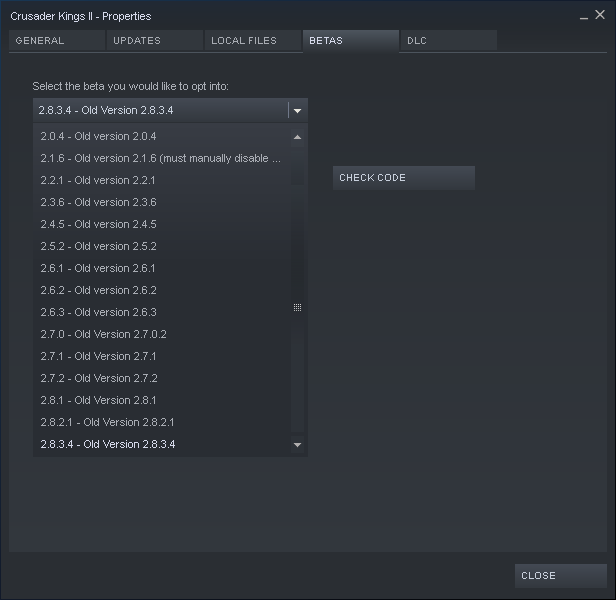
Task: Click the beta combo box showing 2.8.3.4
Action: (170, 110)
